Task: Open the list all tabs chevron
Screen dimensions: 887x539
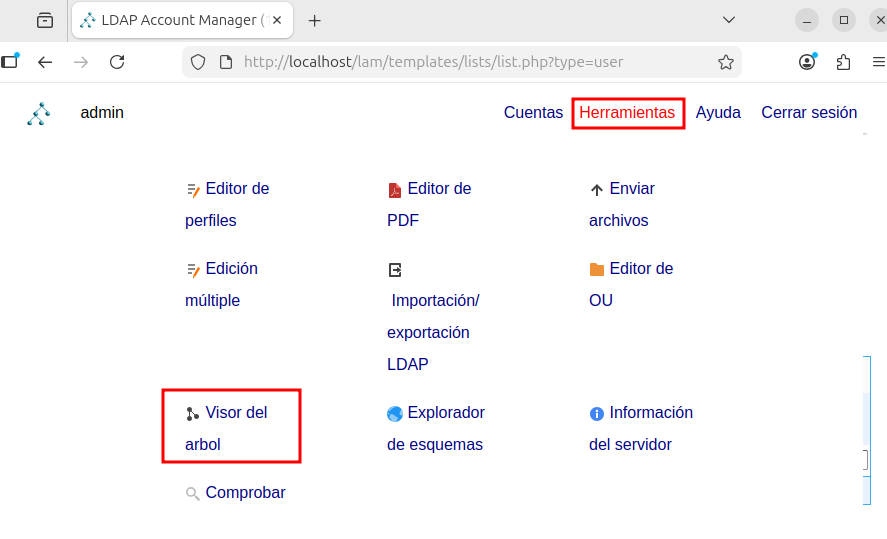Action: [x=729, y=20]
